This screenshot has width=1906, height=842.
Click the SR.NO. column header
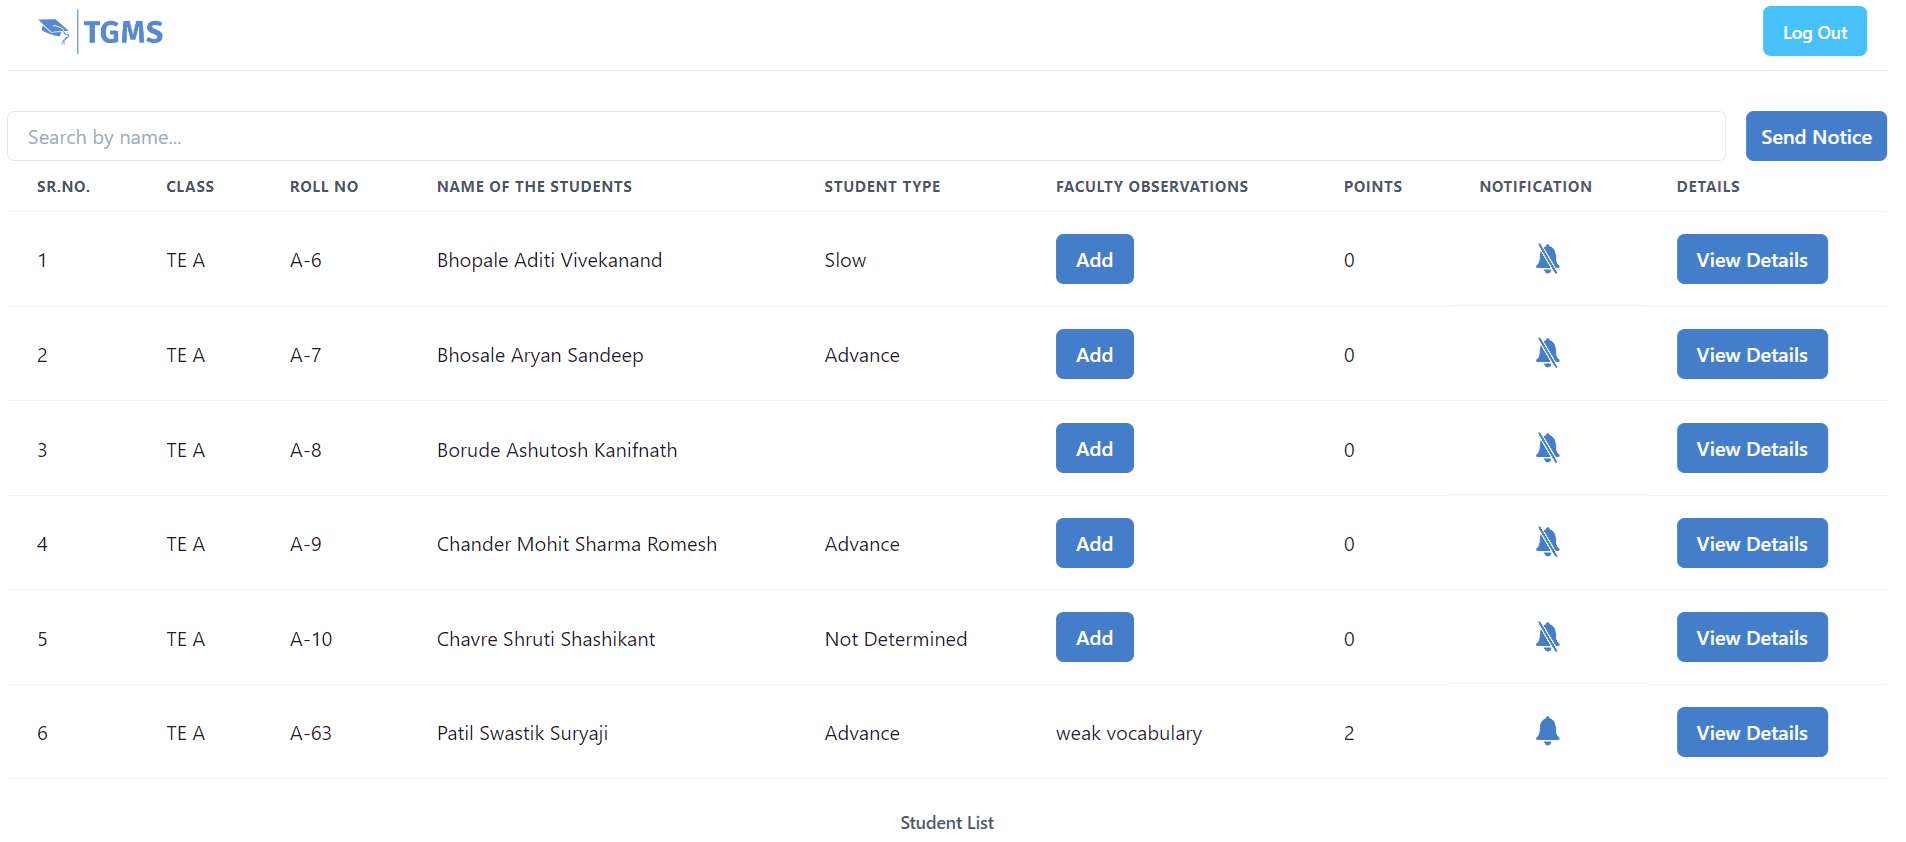(x=63, y=187)
